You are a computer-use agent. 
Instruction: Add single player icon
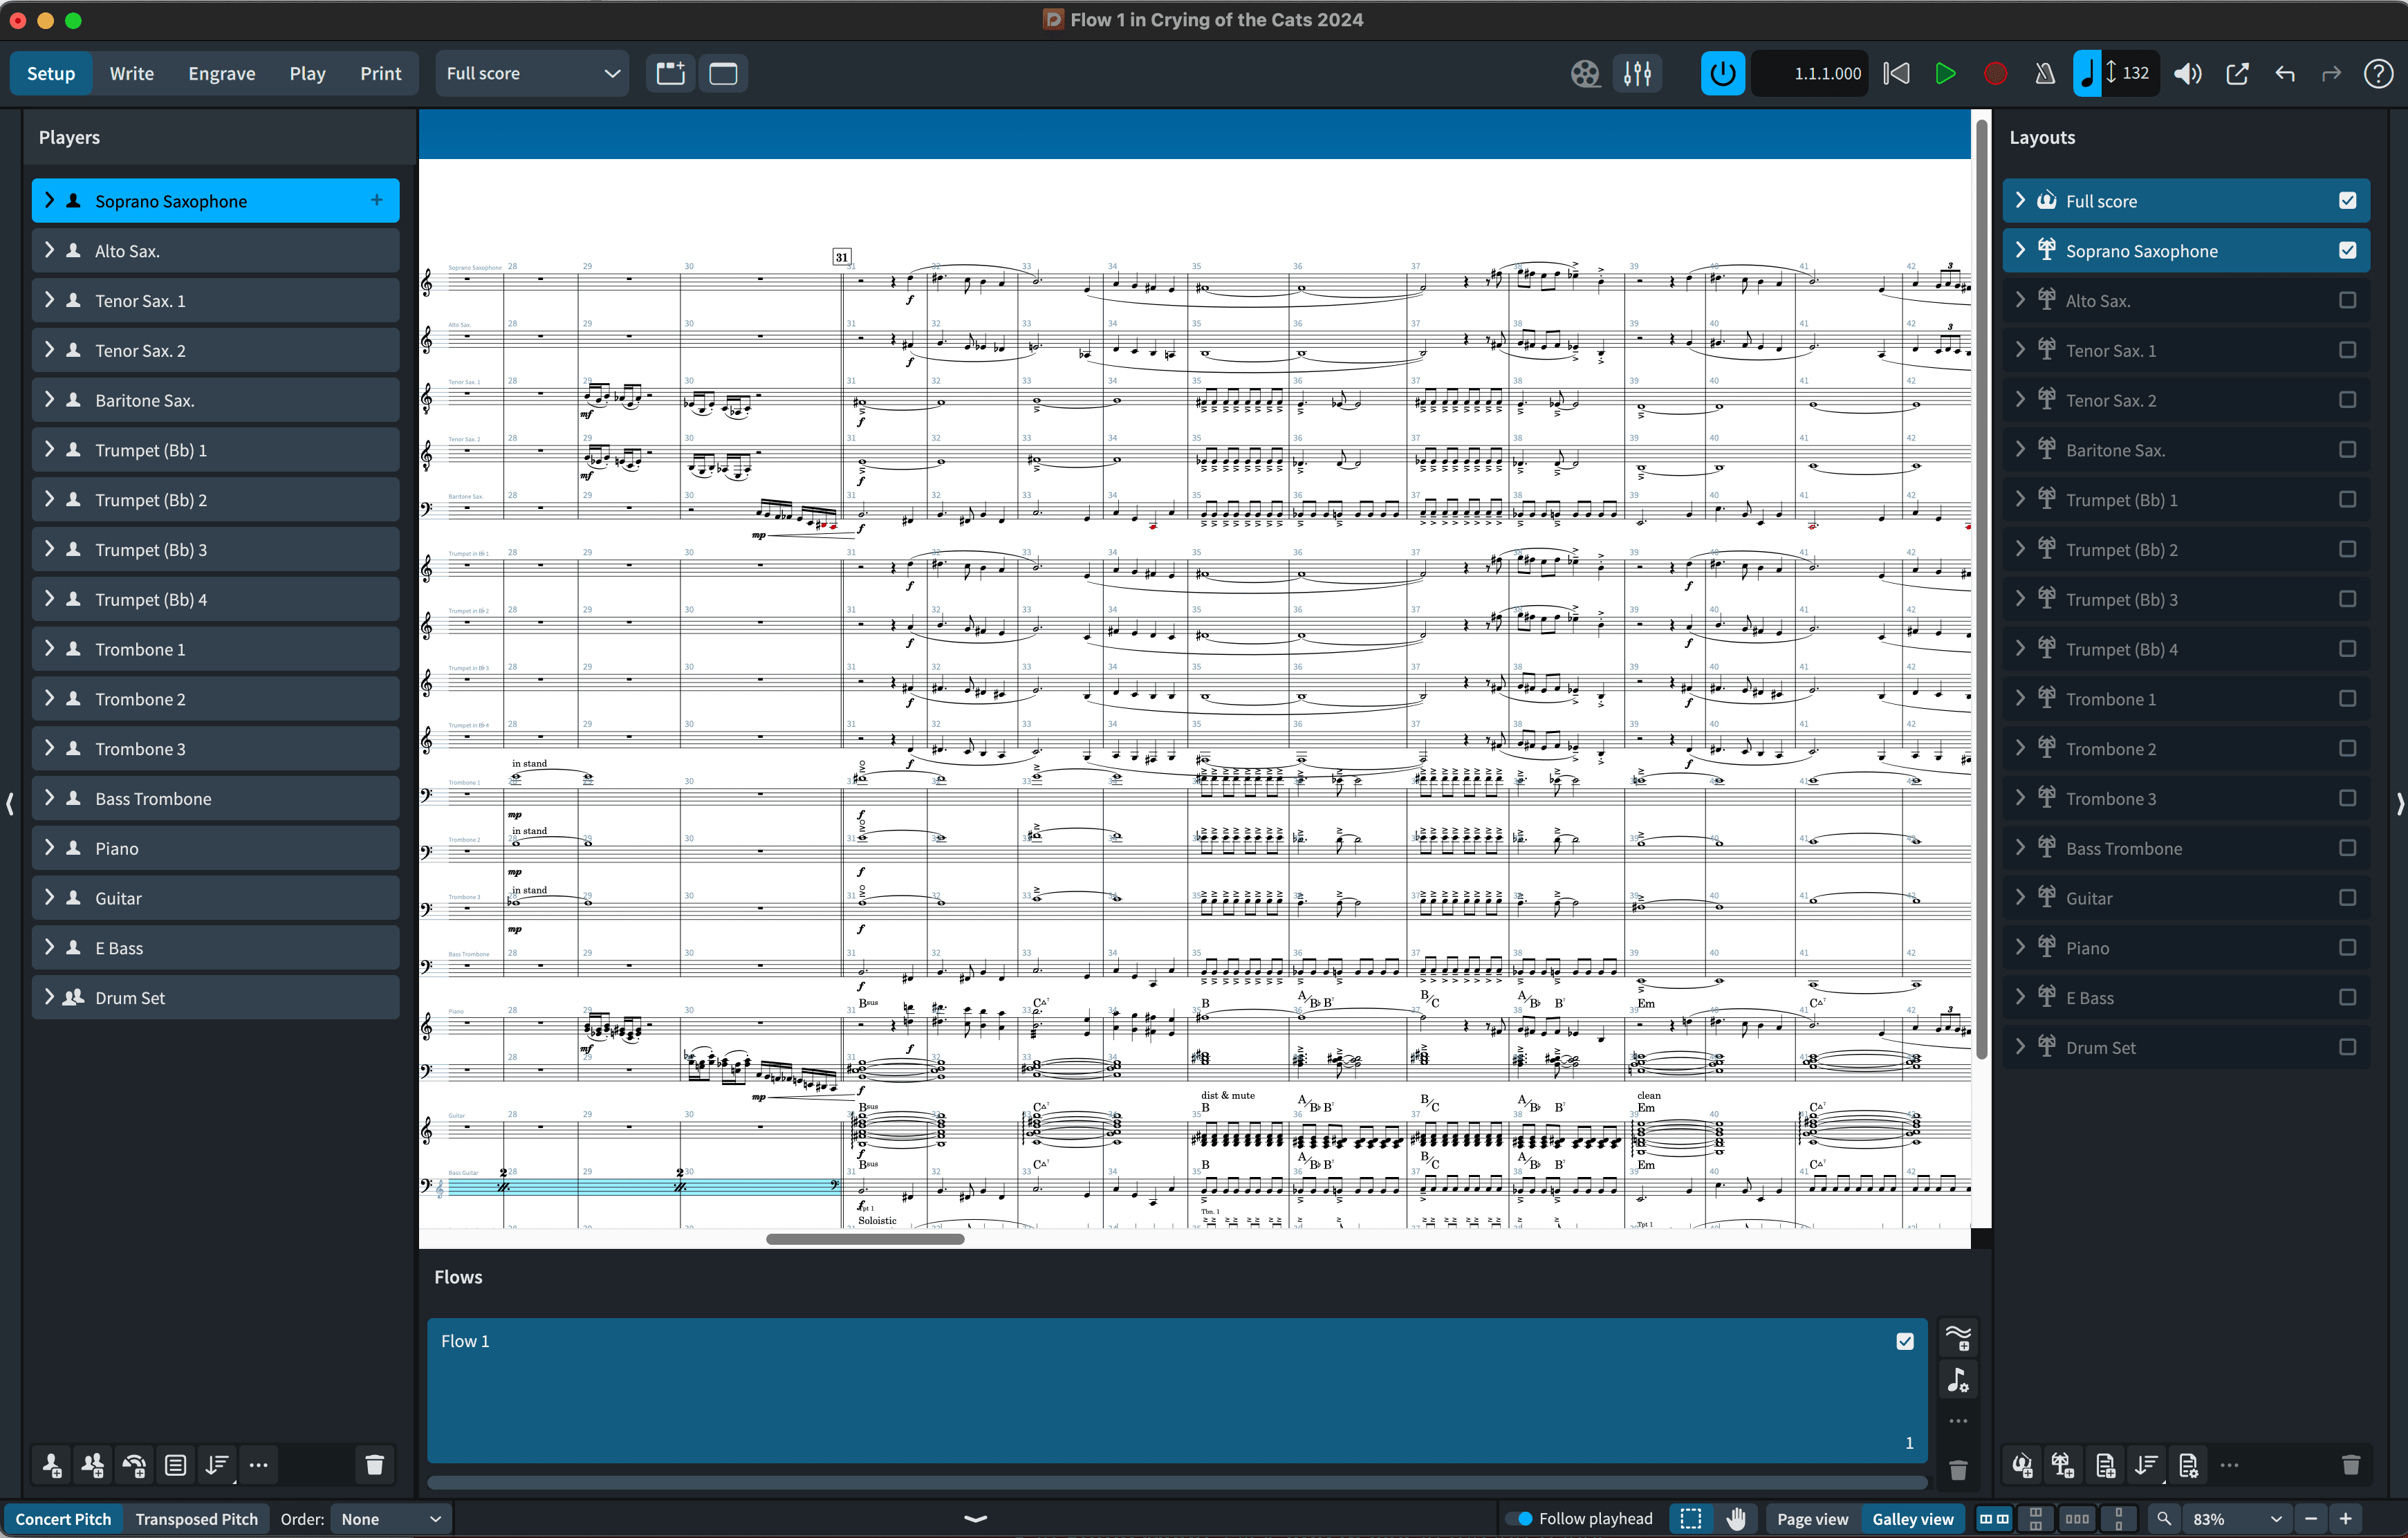click(52, 1465)
